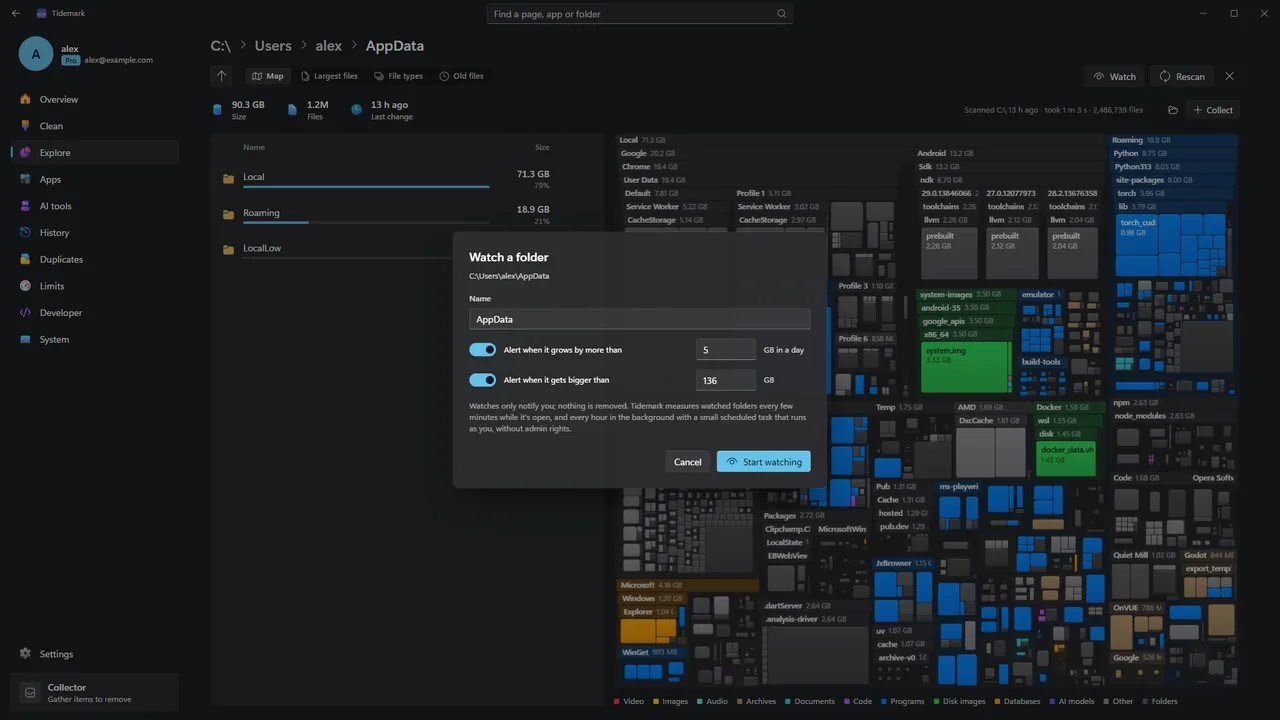This screenshot has height=720, width=1280.
Task: Go back with the title bar arrow
Action: click(15, 14)
